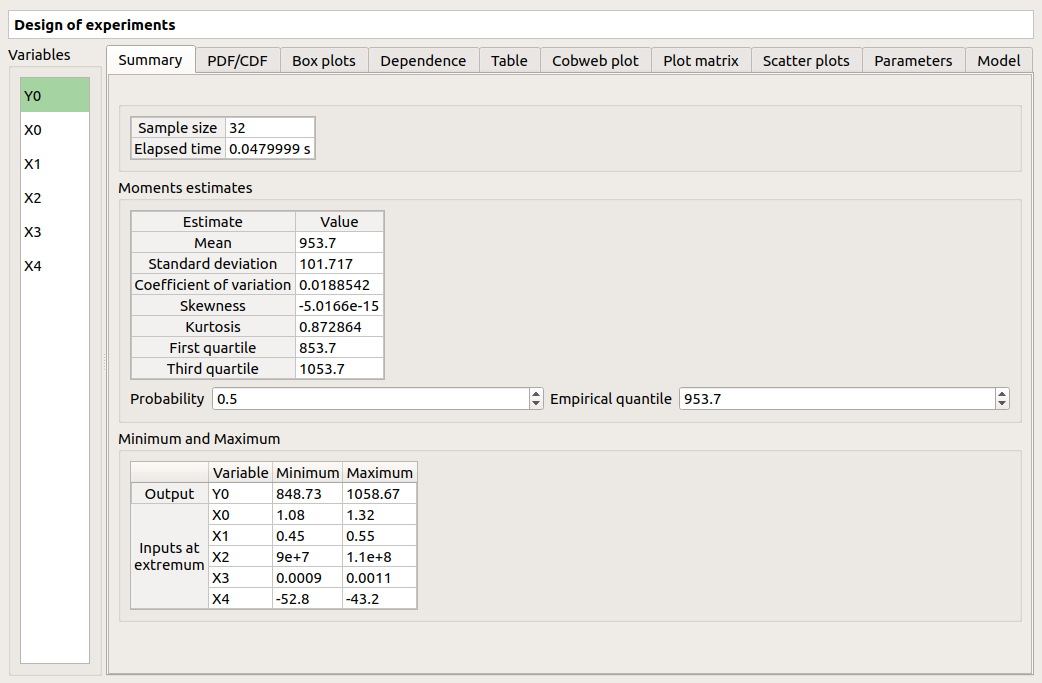Select variable X1 in Variables list
This screenshot has height=683, width=1042.
pos(55,164)
